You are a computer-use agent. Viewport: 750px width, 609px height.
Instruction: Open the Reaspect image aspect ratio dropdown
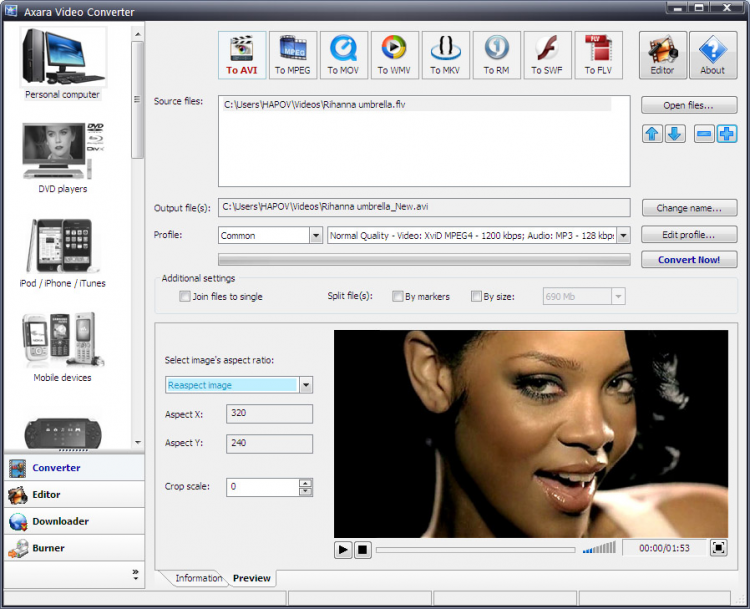coord(306,385)
